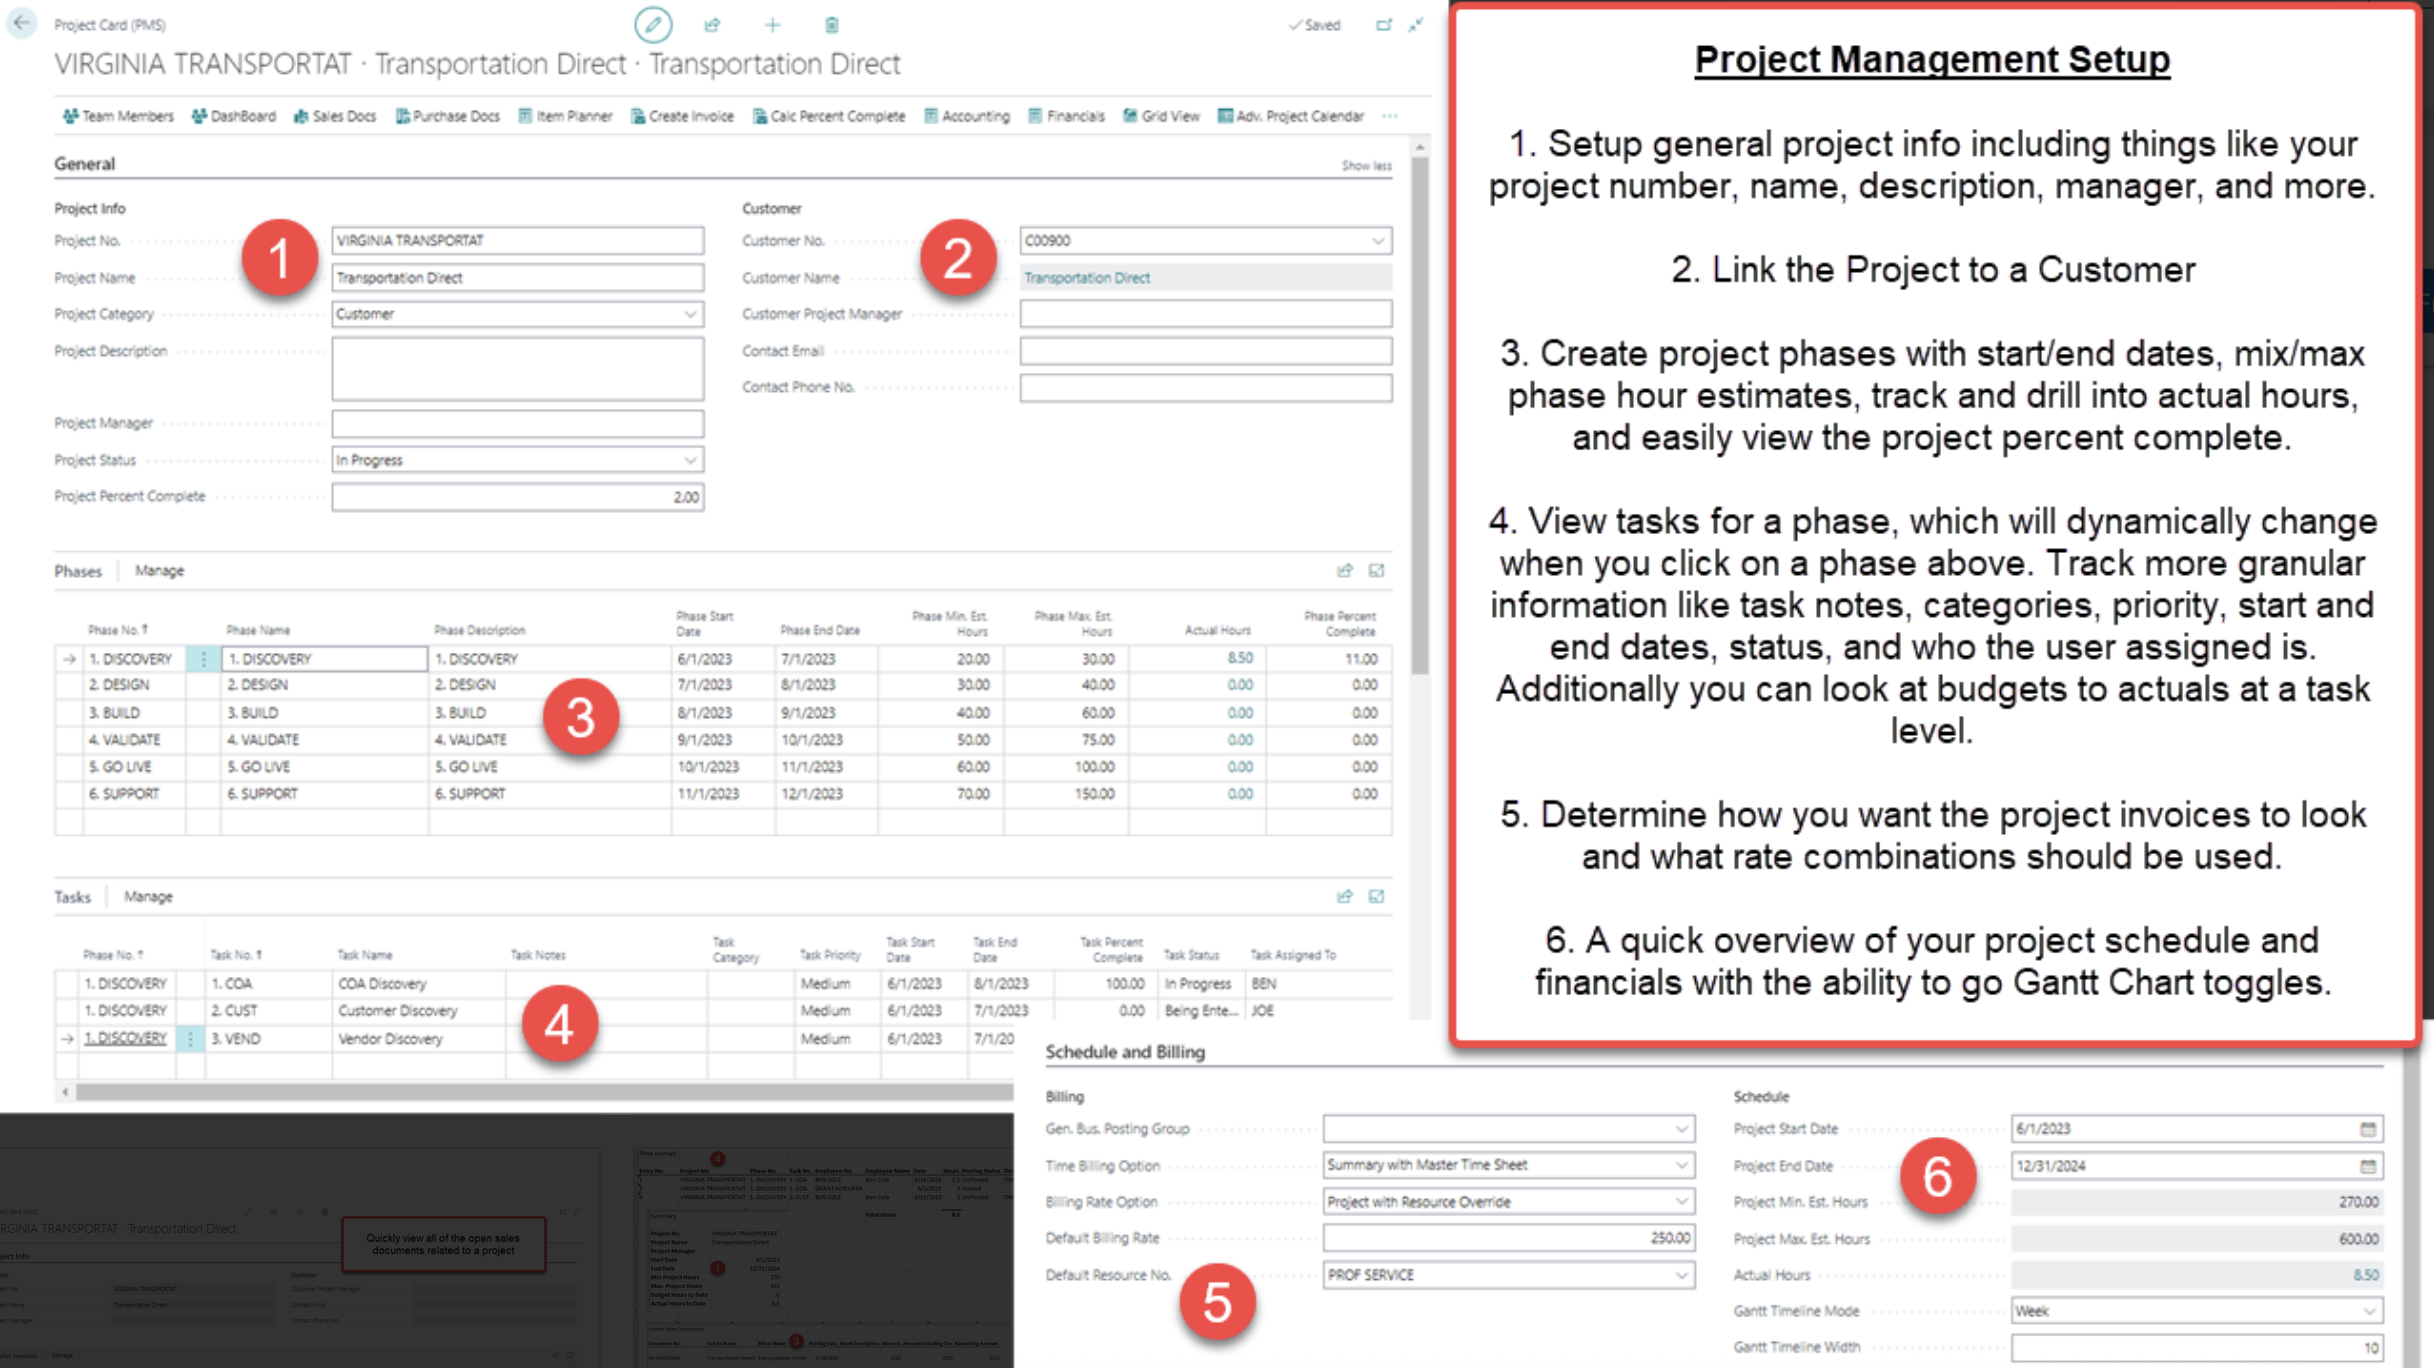
Task: Click Create Invoice action
Action: (682, 116)
